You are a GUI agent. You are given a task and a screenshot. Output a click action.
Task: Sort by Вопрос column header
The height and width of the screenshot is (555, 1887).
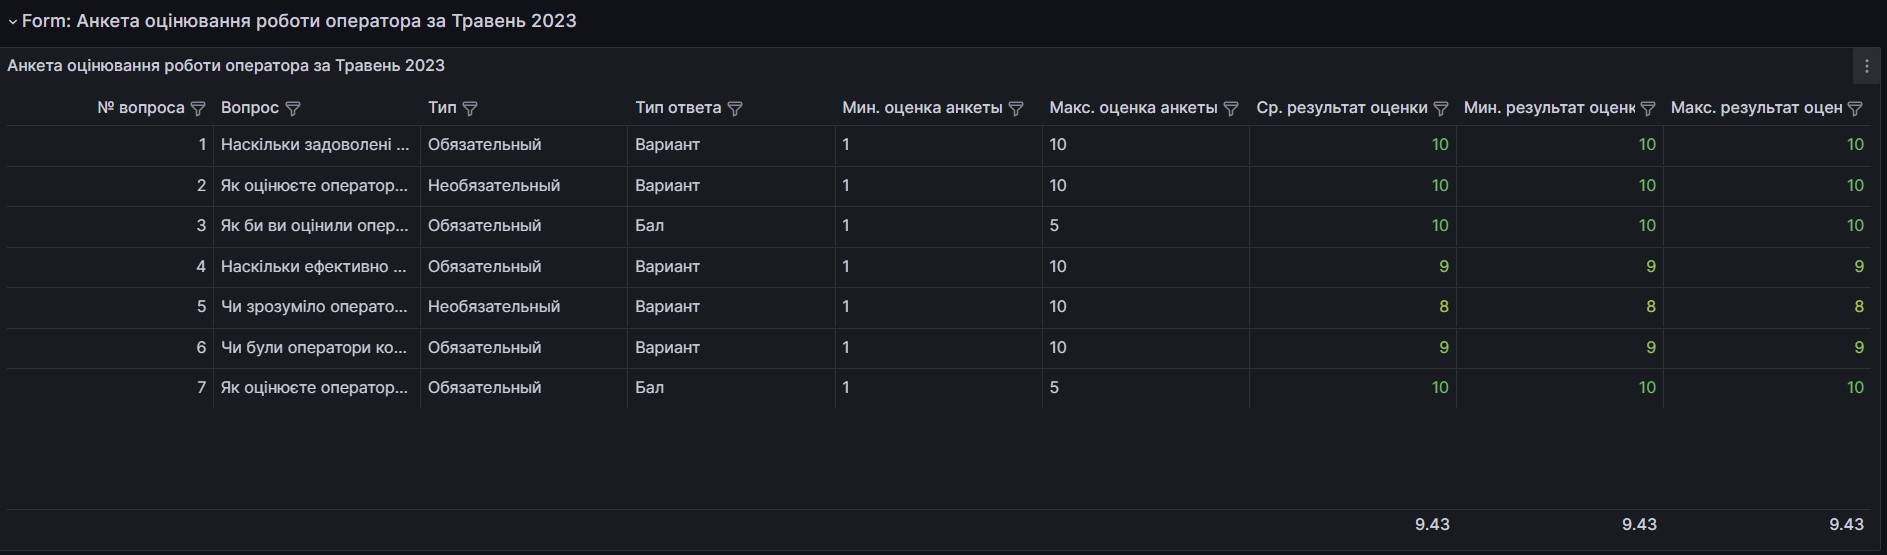pos(250,107)
